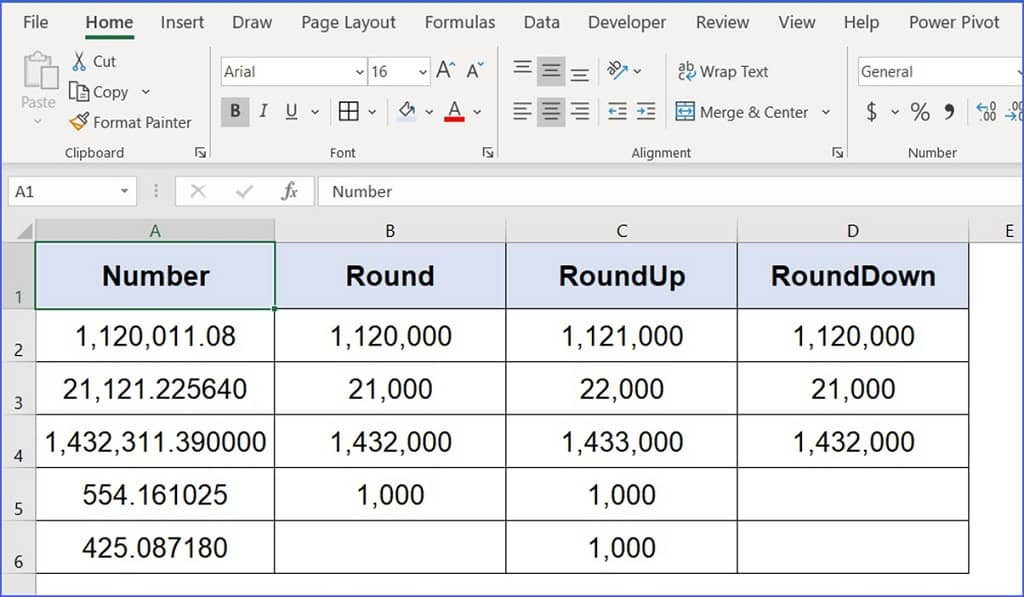Pick the red Font Color swatch
This screenshot has height=597, width=1024.
click(456, 118)
